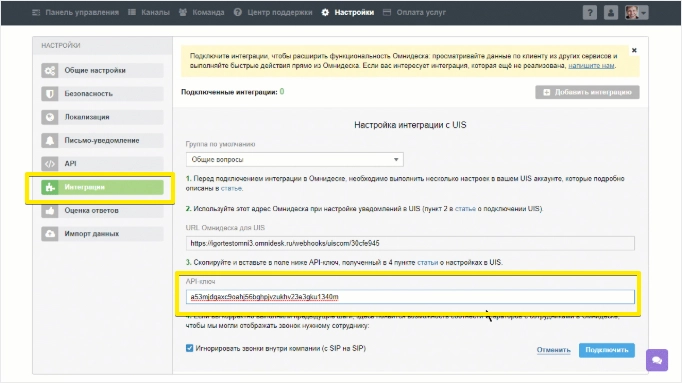Open the статьи link in step 3

click(x=428, y=263)
